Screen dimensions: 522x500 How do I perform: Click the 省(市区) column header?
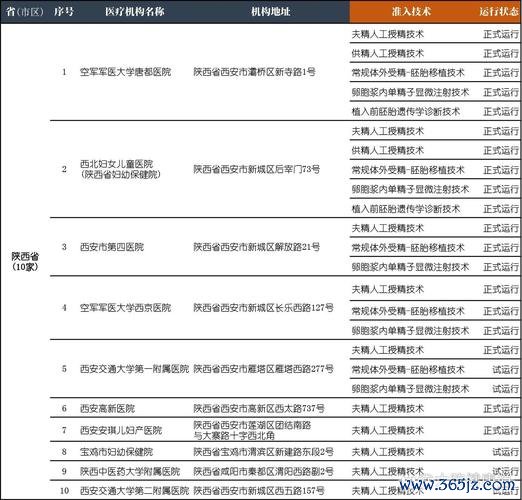(25, 12)
